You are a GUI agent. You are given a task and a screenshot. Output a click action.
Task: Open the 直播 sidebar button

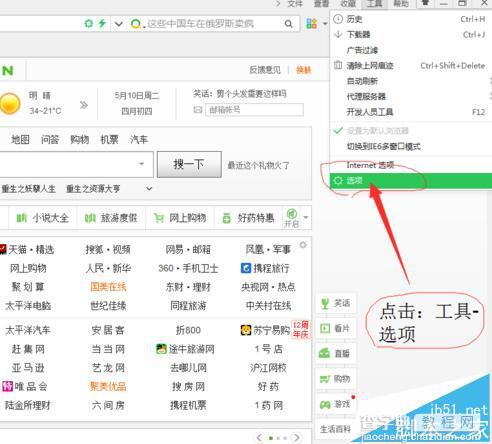point(336,353)
